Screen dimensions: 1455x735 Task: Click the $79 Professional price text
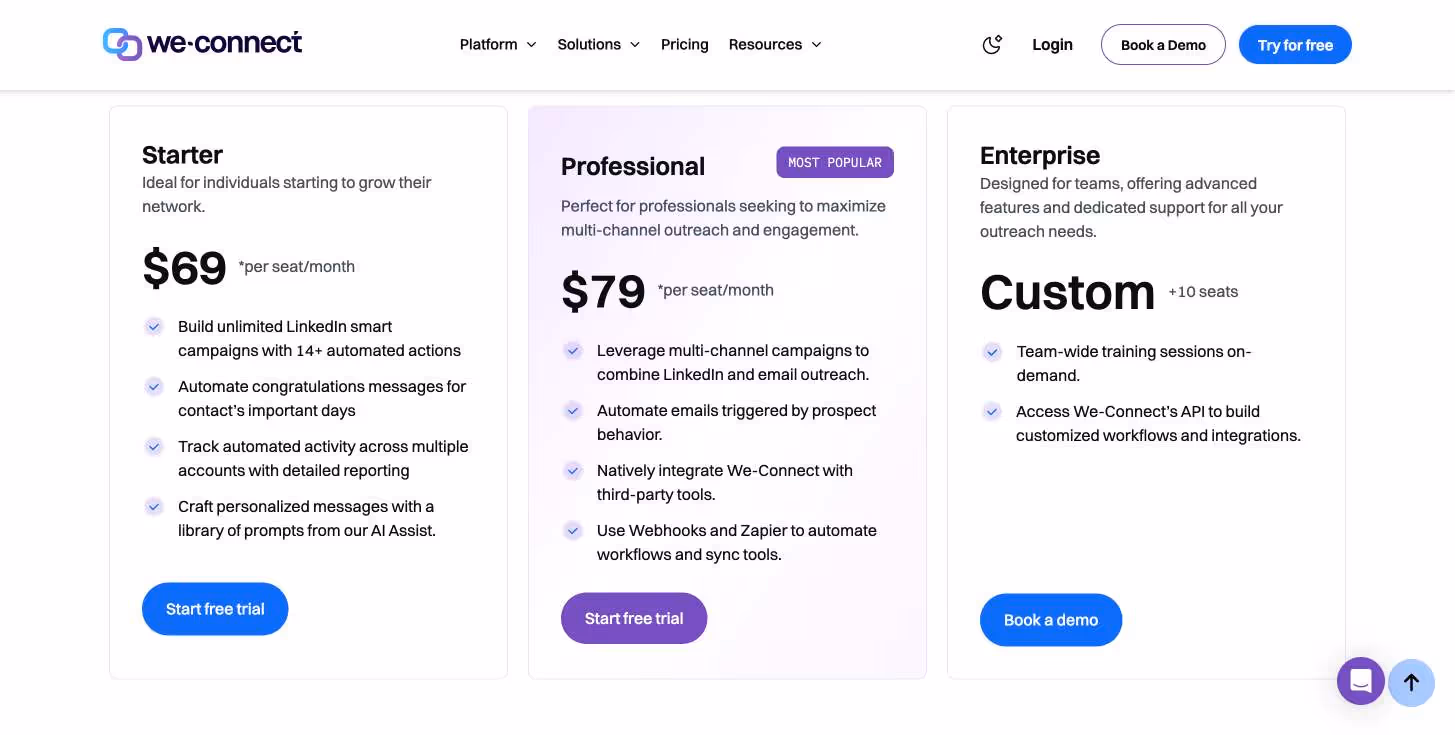click(602, 290)
